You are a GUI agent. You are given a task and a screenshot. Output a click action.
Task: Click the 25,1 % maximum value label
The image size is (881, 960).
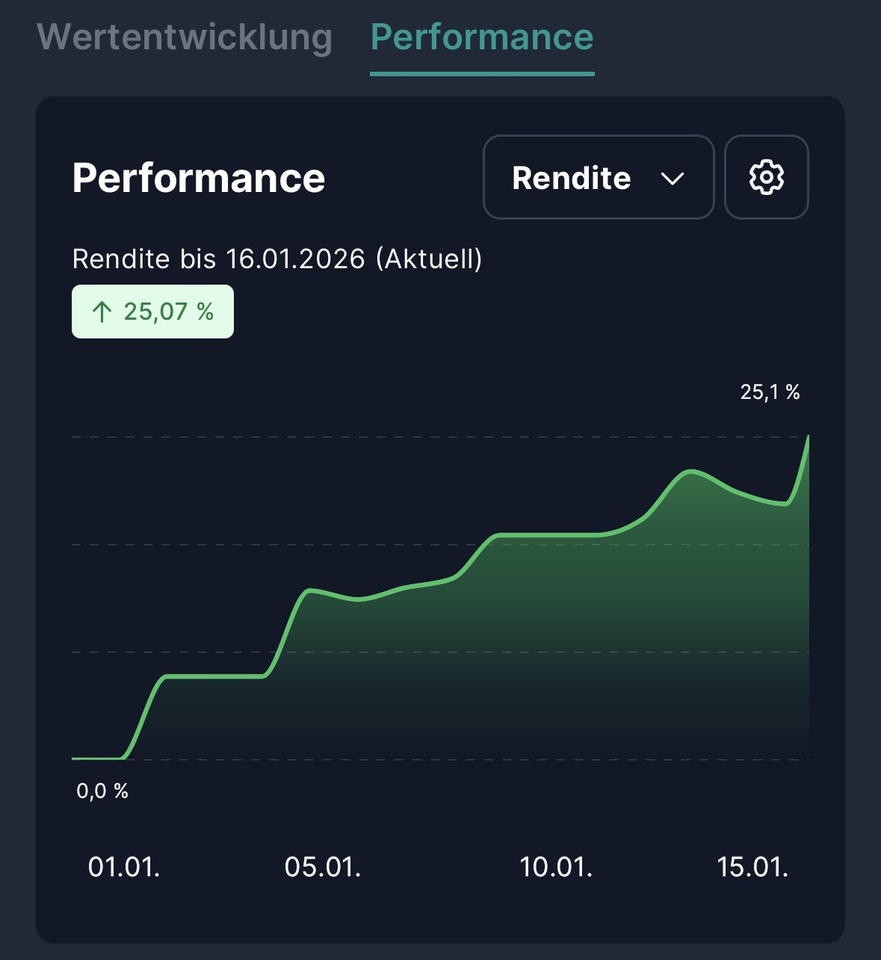pos(769,392)
